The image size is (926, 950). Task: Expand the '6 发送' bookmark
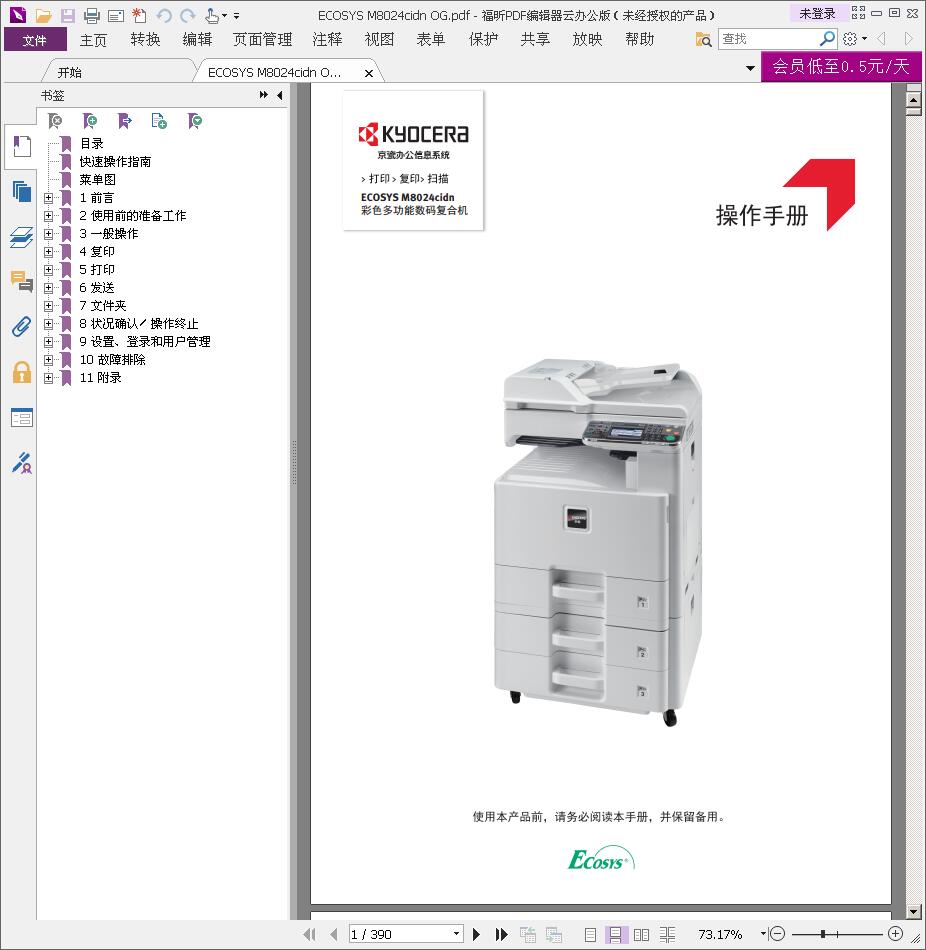(x=48, y=288)
